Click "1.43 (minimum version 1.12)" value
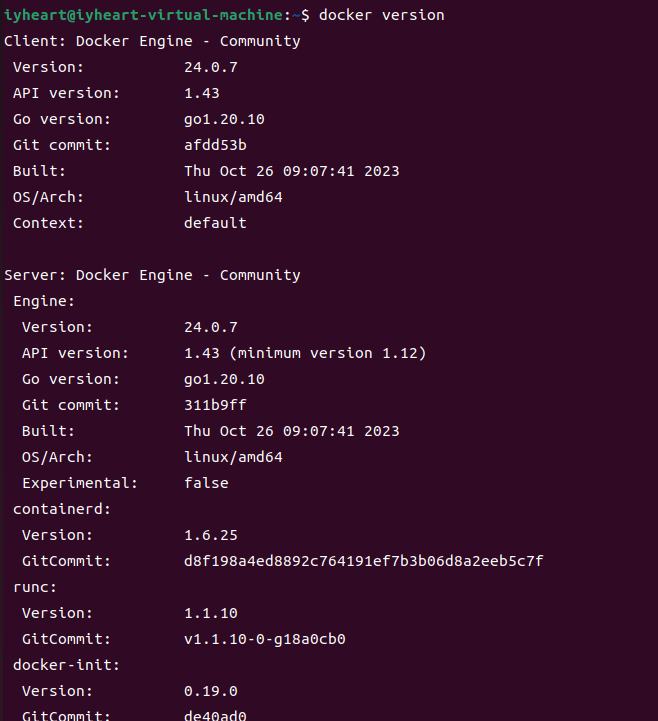 [305, 353]
